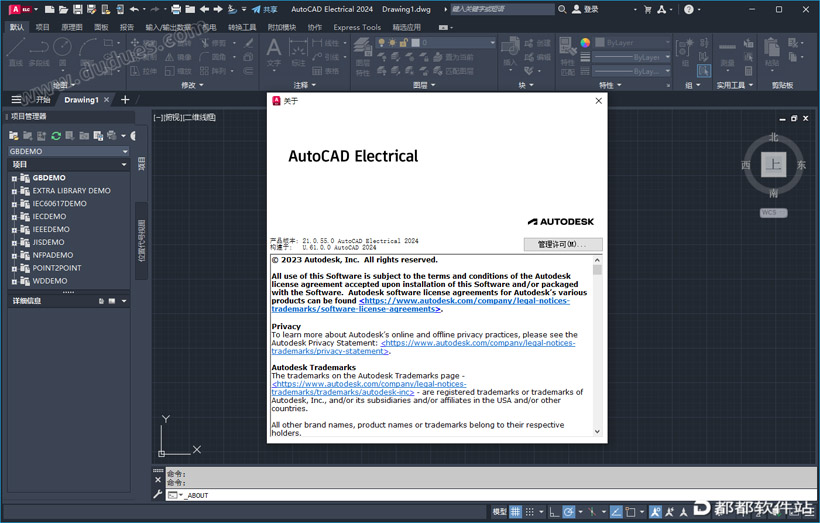Click the search magnifier icon

click(x=562, y=9)
